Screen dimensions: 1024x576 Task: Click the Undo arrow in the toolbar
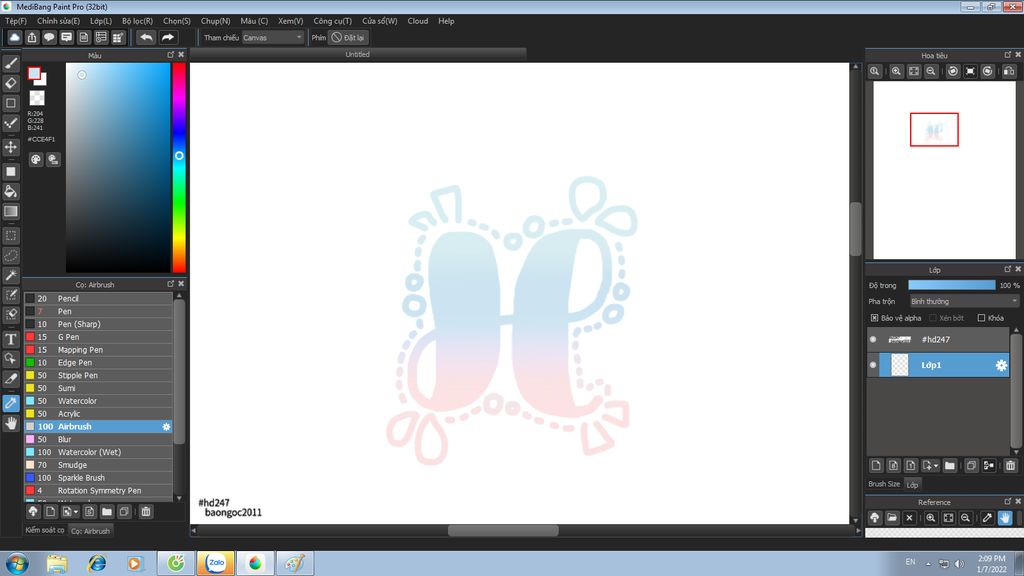point(146,37)
